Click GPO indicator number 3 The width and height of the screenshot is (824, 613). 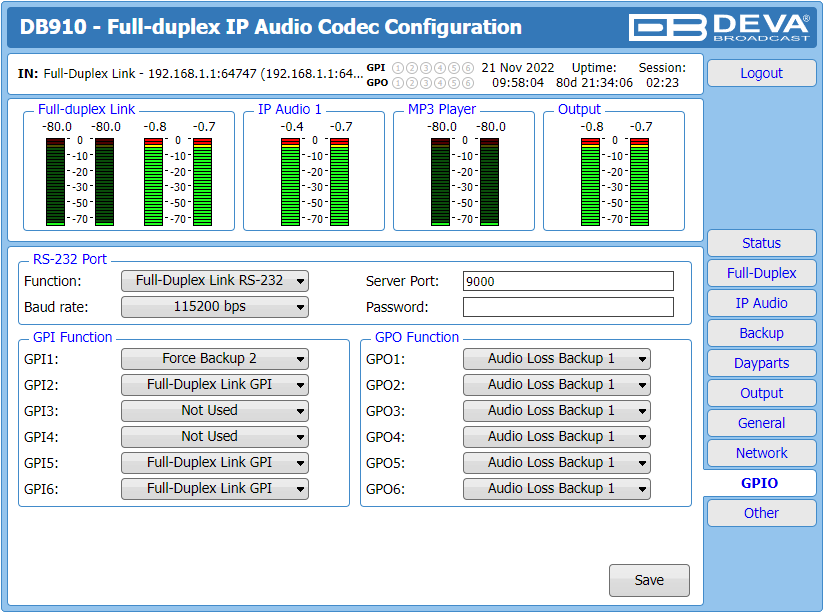pyautogui.click(x=426, y=83)
